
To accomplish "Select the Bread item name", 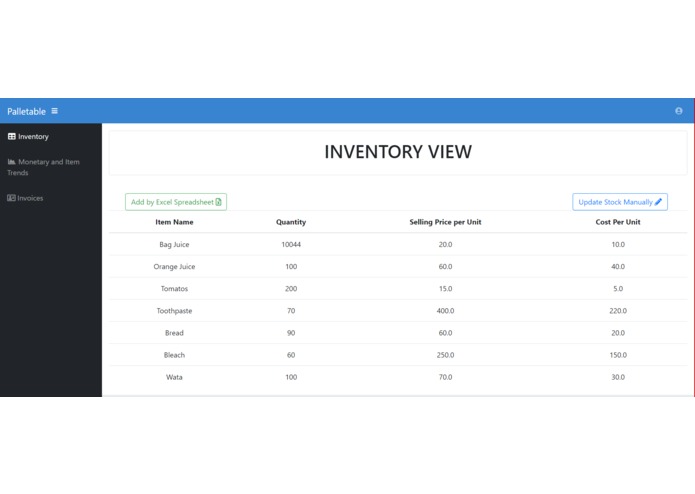I will point(174,333).
